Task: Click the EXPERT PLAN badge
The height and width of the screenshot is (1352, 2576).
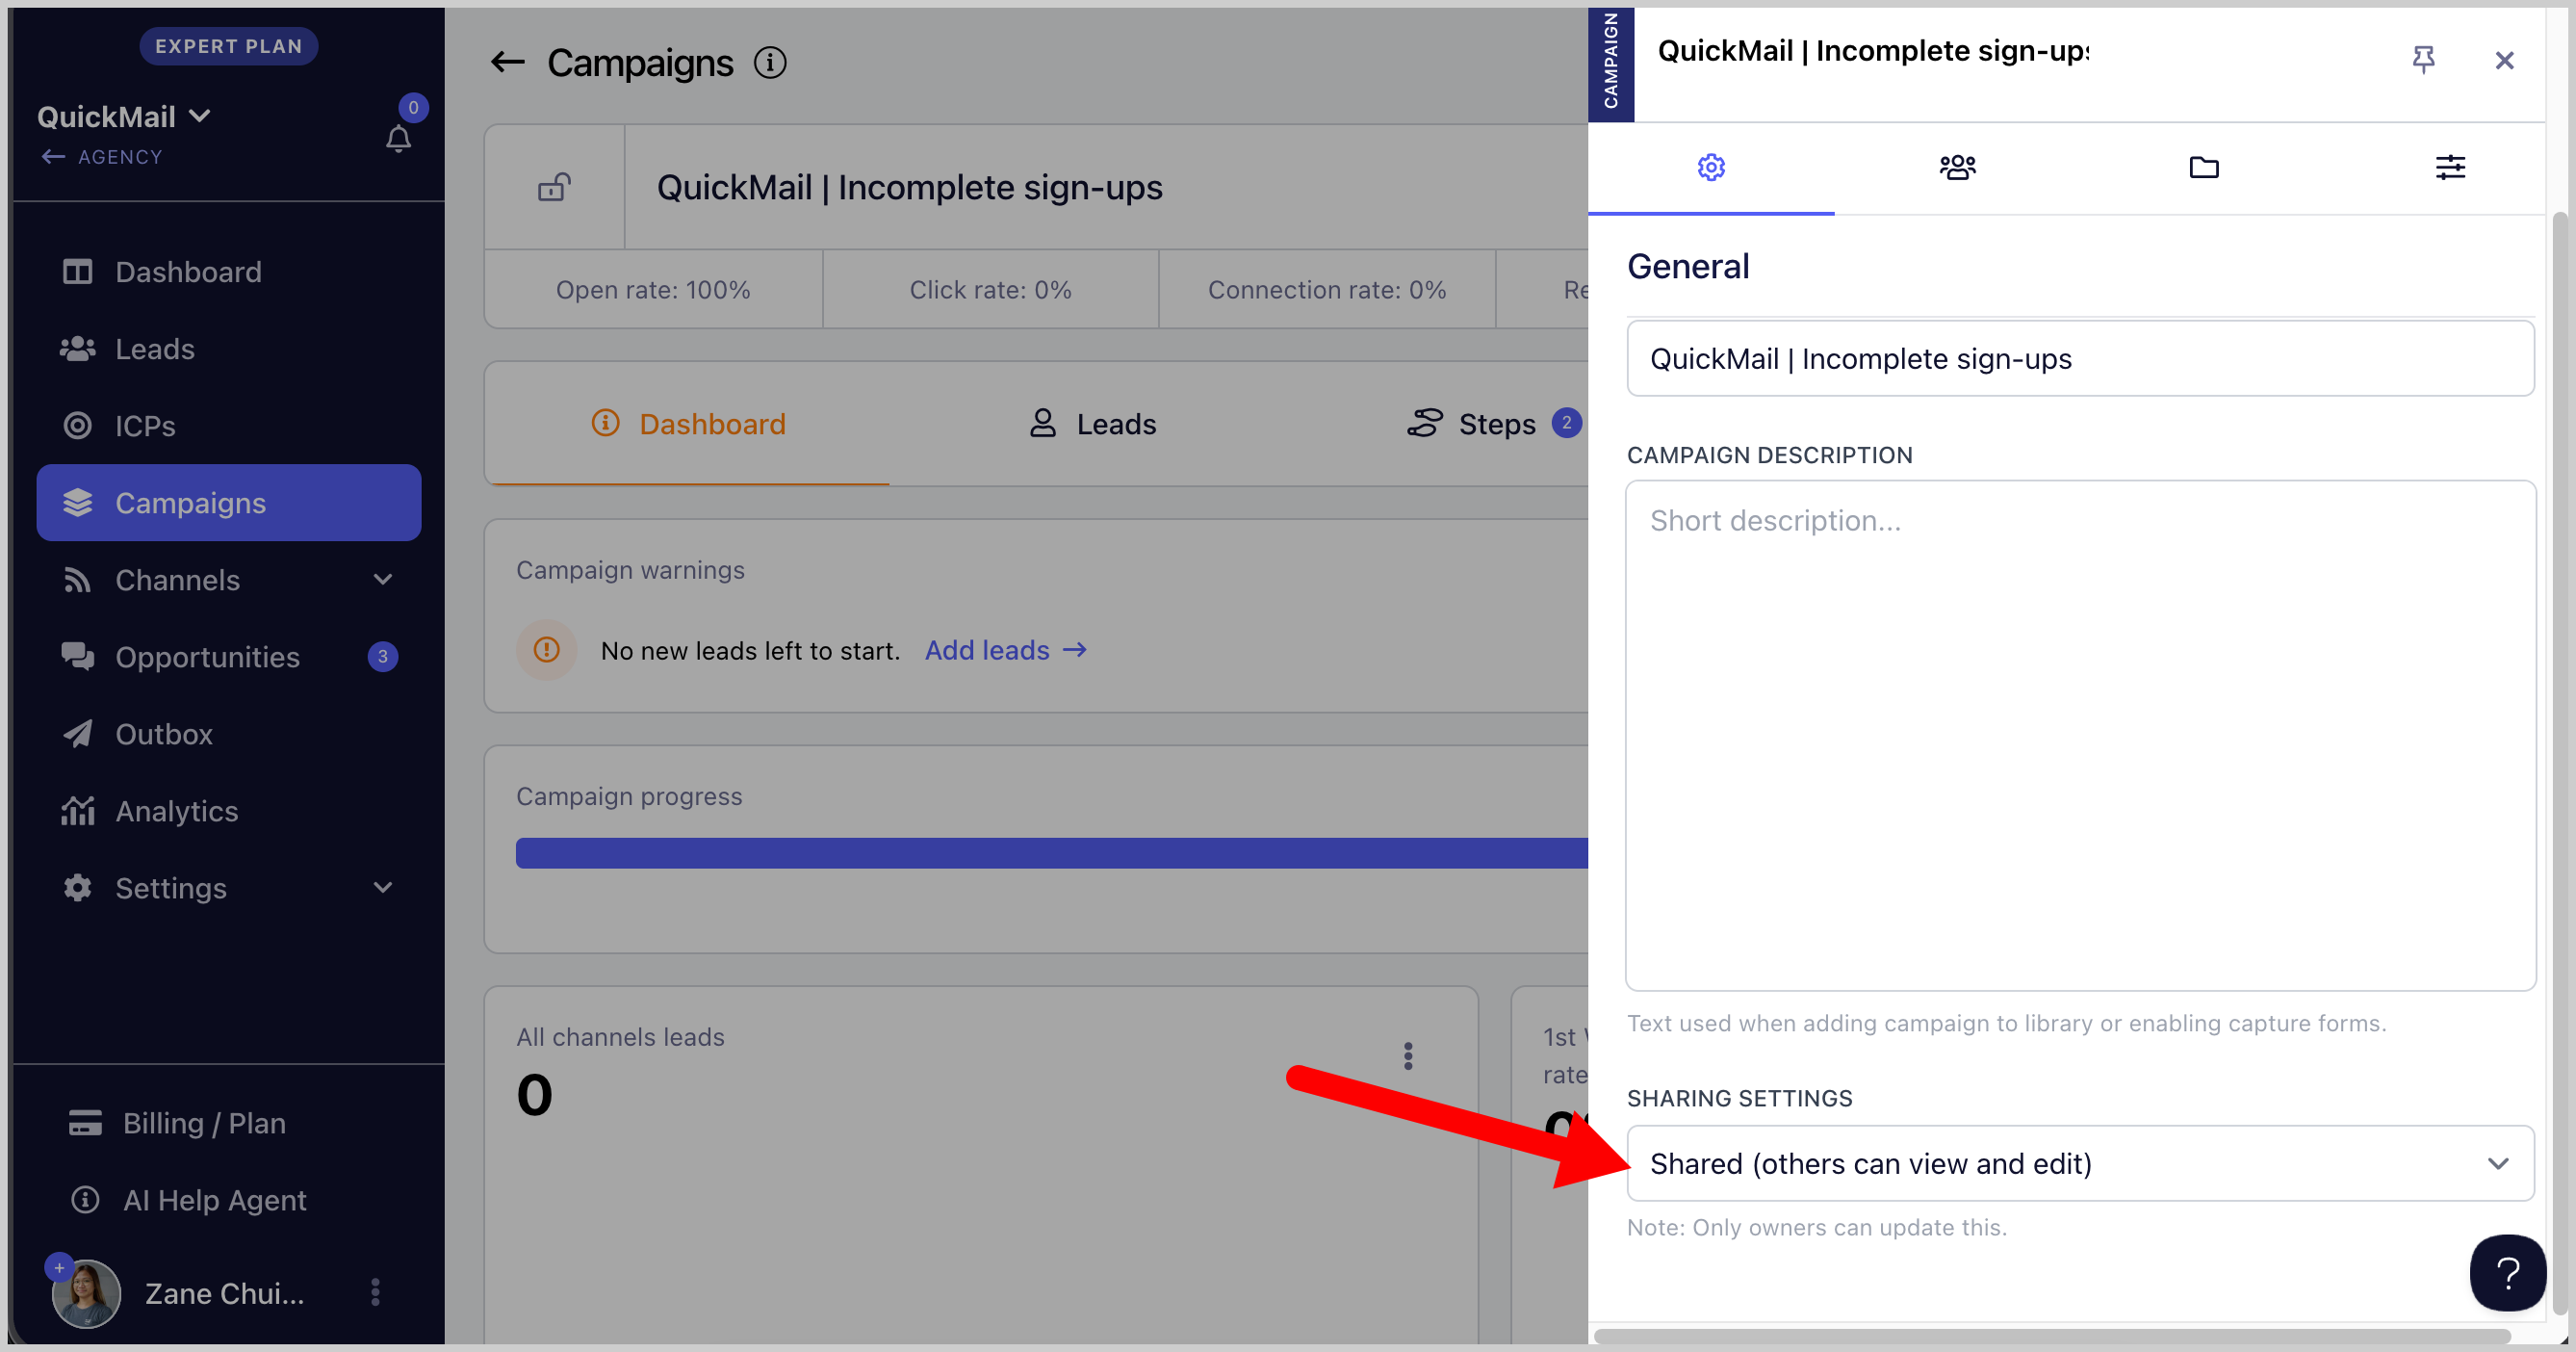Action: (x=228, y=46)
